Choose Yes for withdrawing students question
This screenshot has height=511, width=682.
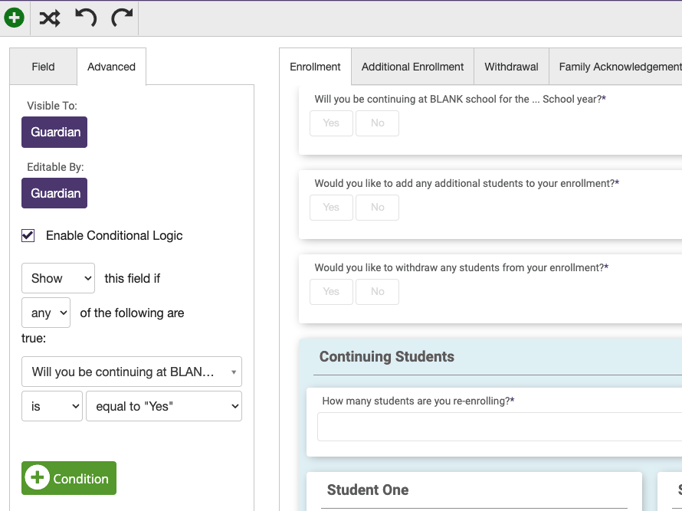tap(331, 291)
